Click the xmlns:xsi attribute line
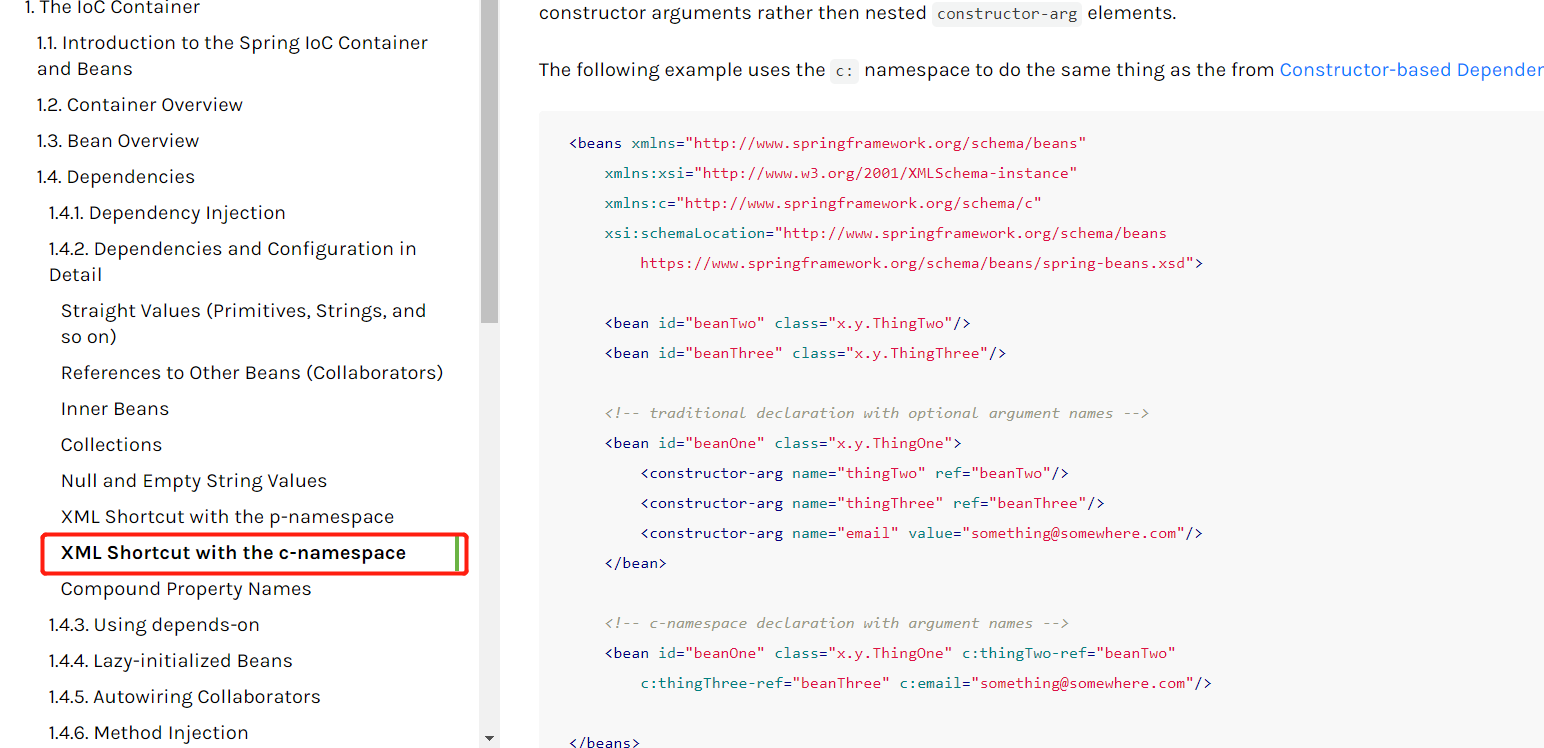Screen dimensions: 1544x748 pos(841,173)
